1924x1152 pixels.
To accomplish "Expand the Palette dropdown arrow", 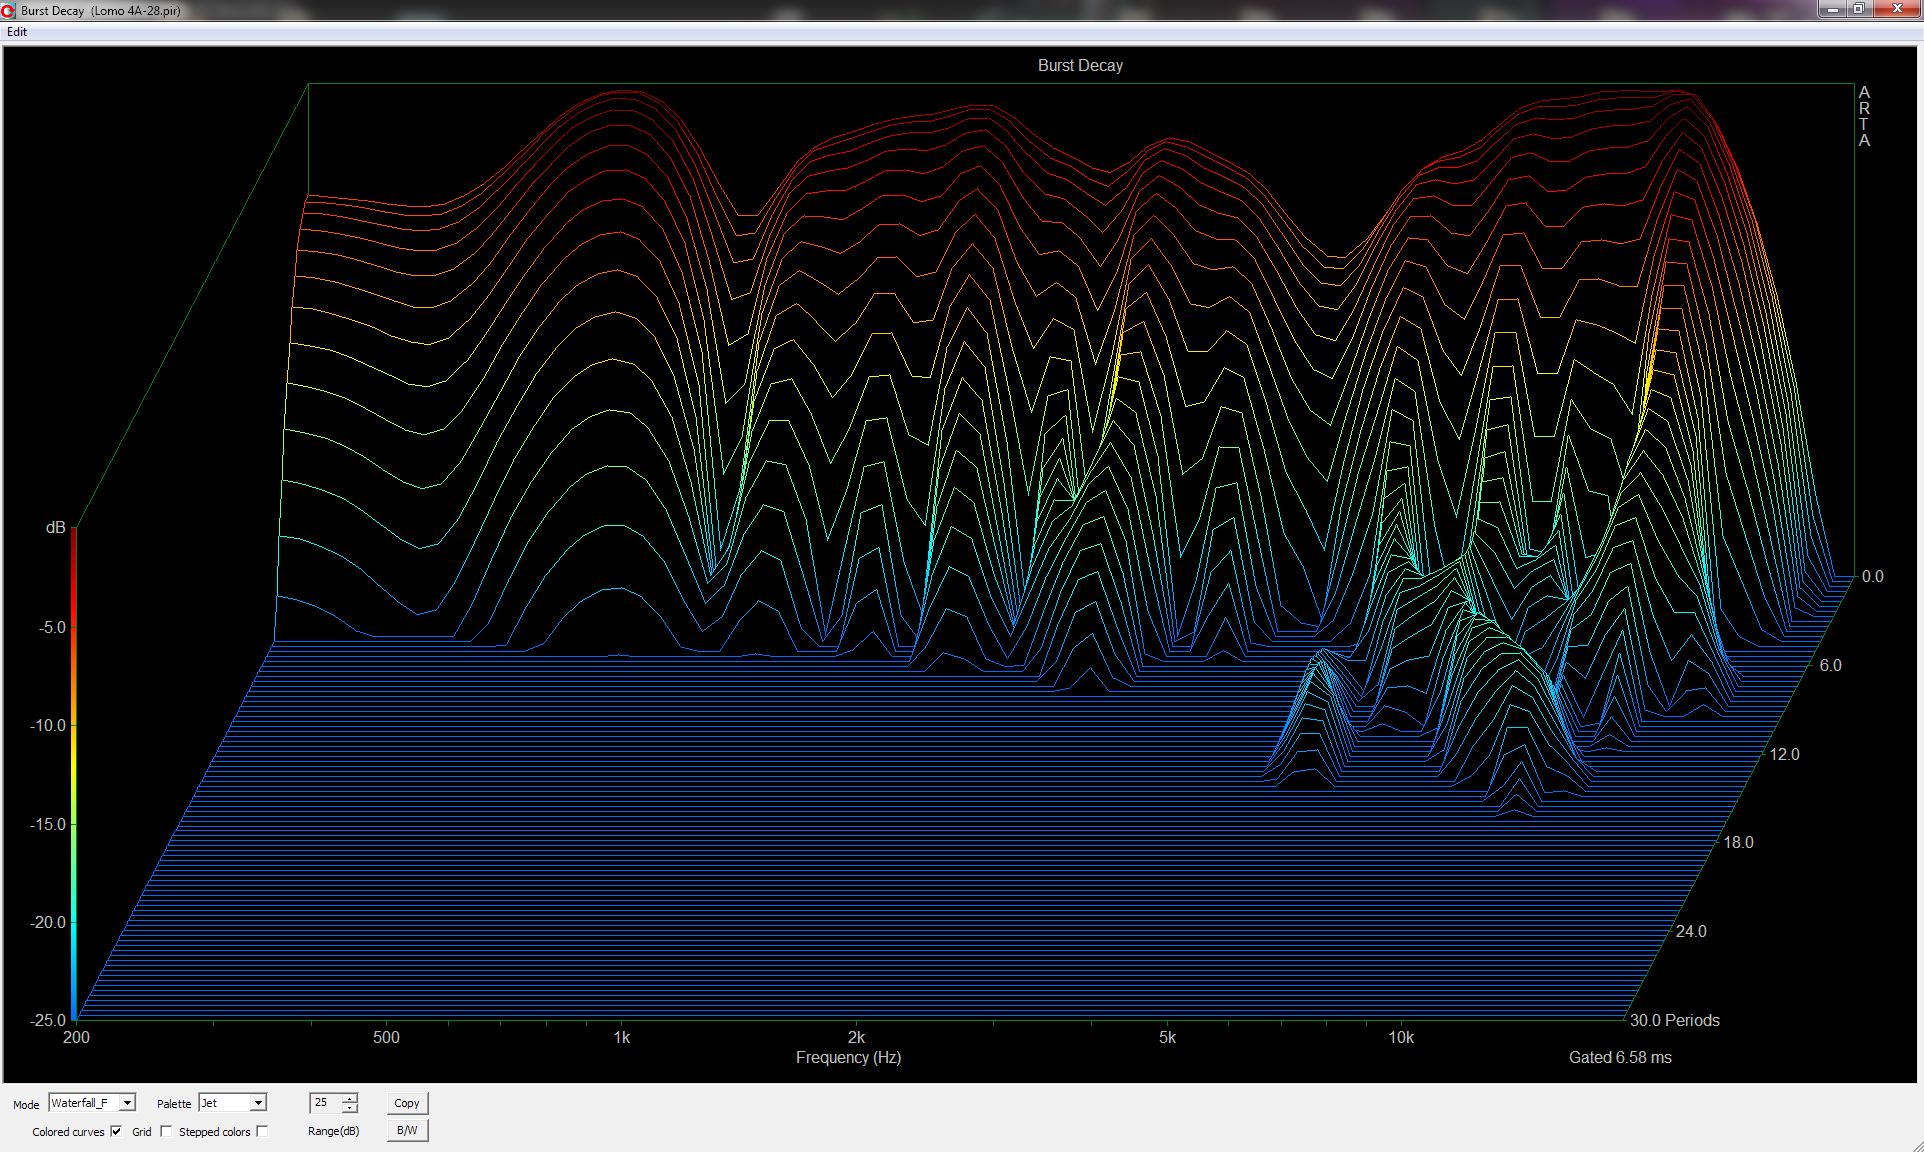I will click(x=258, y=1103).
